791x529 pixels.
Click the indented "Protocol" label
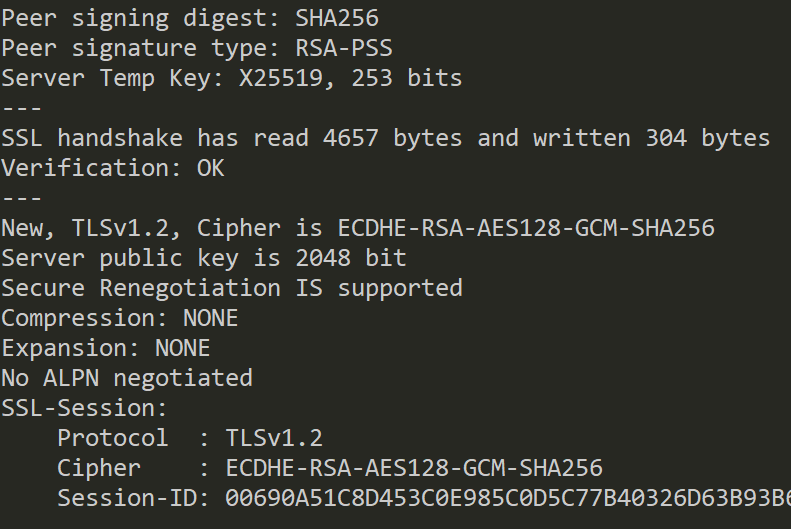coord(112,438)
